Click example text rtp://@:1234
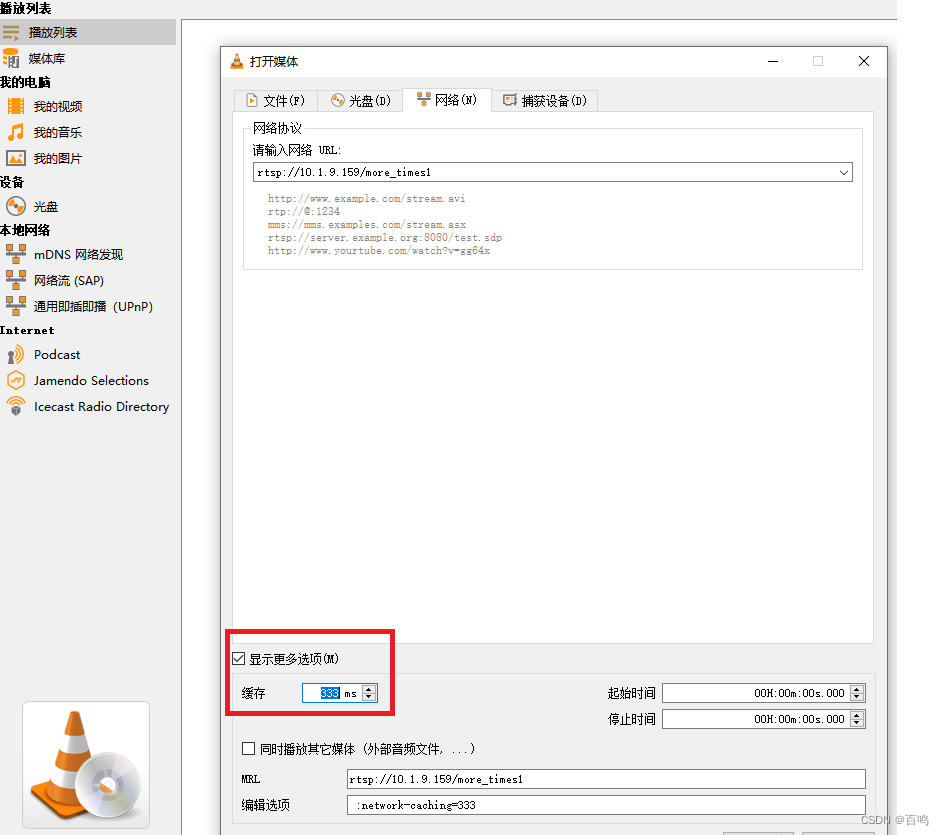The height and width of the screenshot is (835, 944). pos(303,211)
